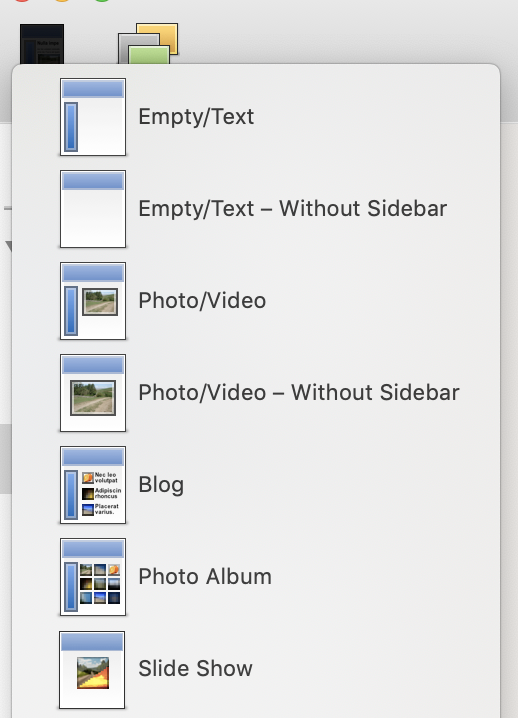Choose Empty/Text – Without Sidebar menu entry
Screen dimensions: 518x718
[x=293, y=209]
